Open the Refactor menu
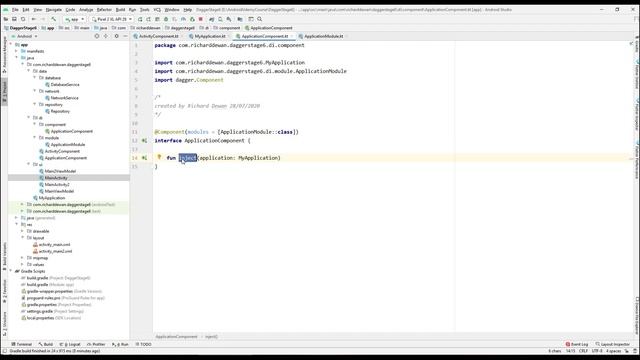Image resolution: width=640 pixels, height=360 pixels. [104, 9]
